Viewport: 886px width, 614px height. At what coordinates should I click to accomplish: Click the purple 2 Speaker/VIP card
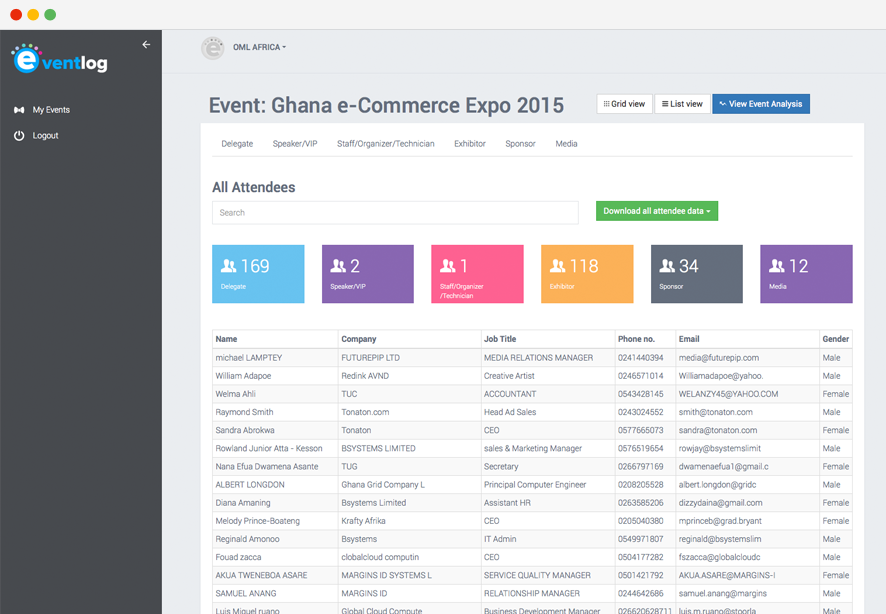tap(368, 274)
